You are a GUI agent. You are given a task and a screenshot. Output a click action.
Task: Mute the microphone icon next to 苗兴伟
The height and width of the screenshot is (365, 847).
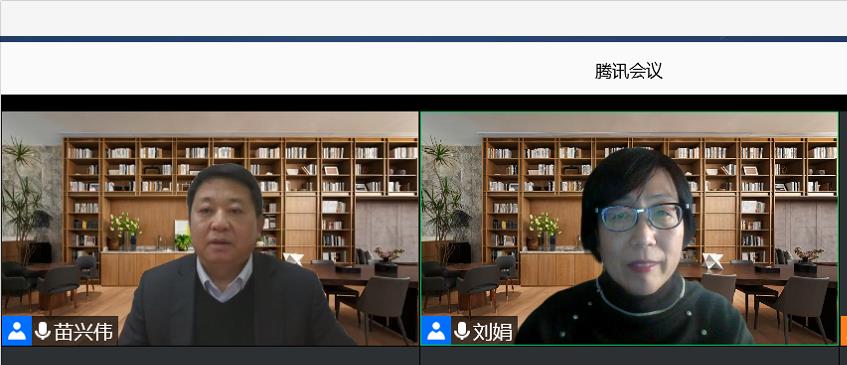42,331
